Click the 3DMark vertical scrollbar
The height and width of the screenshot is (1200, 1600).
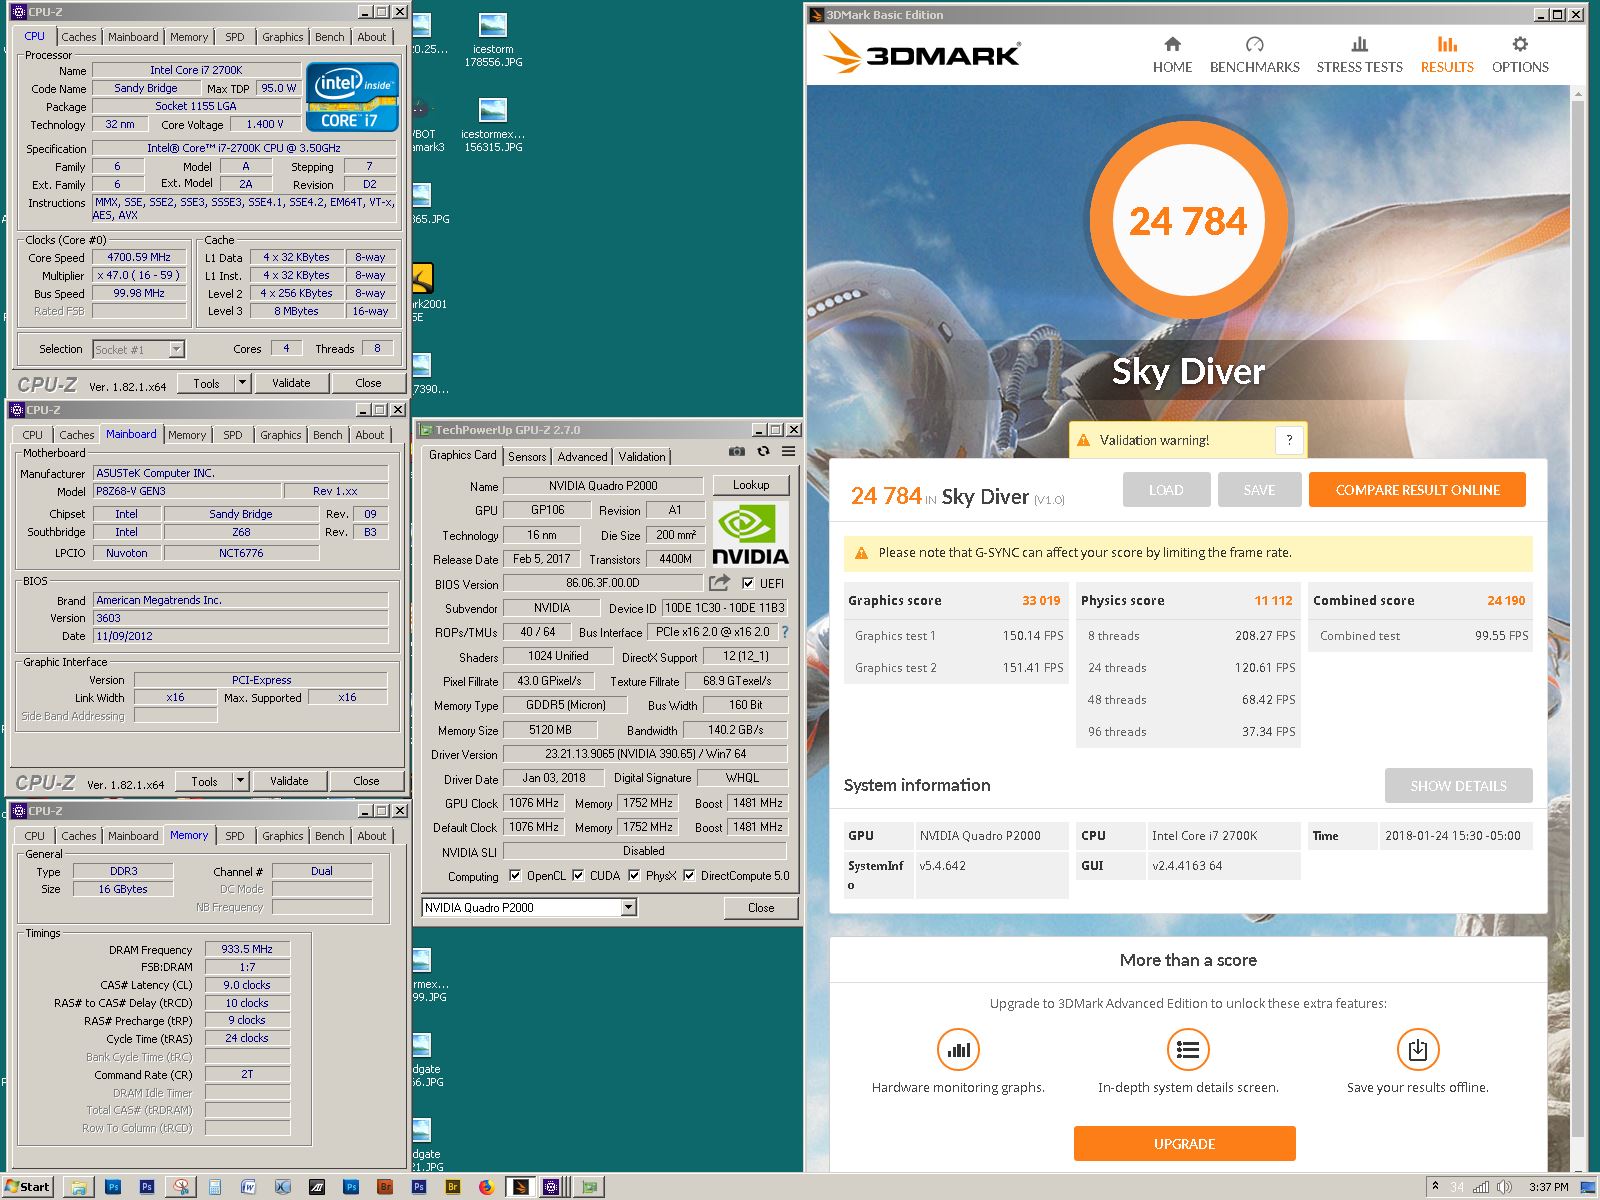(x=1578, y=620)
